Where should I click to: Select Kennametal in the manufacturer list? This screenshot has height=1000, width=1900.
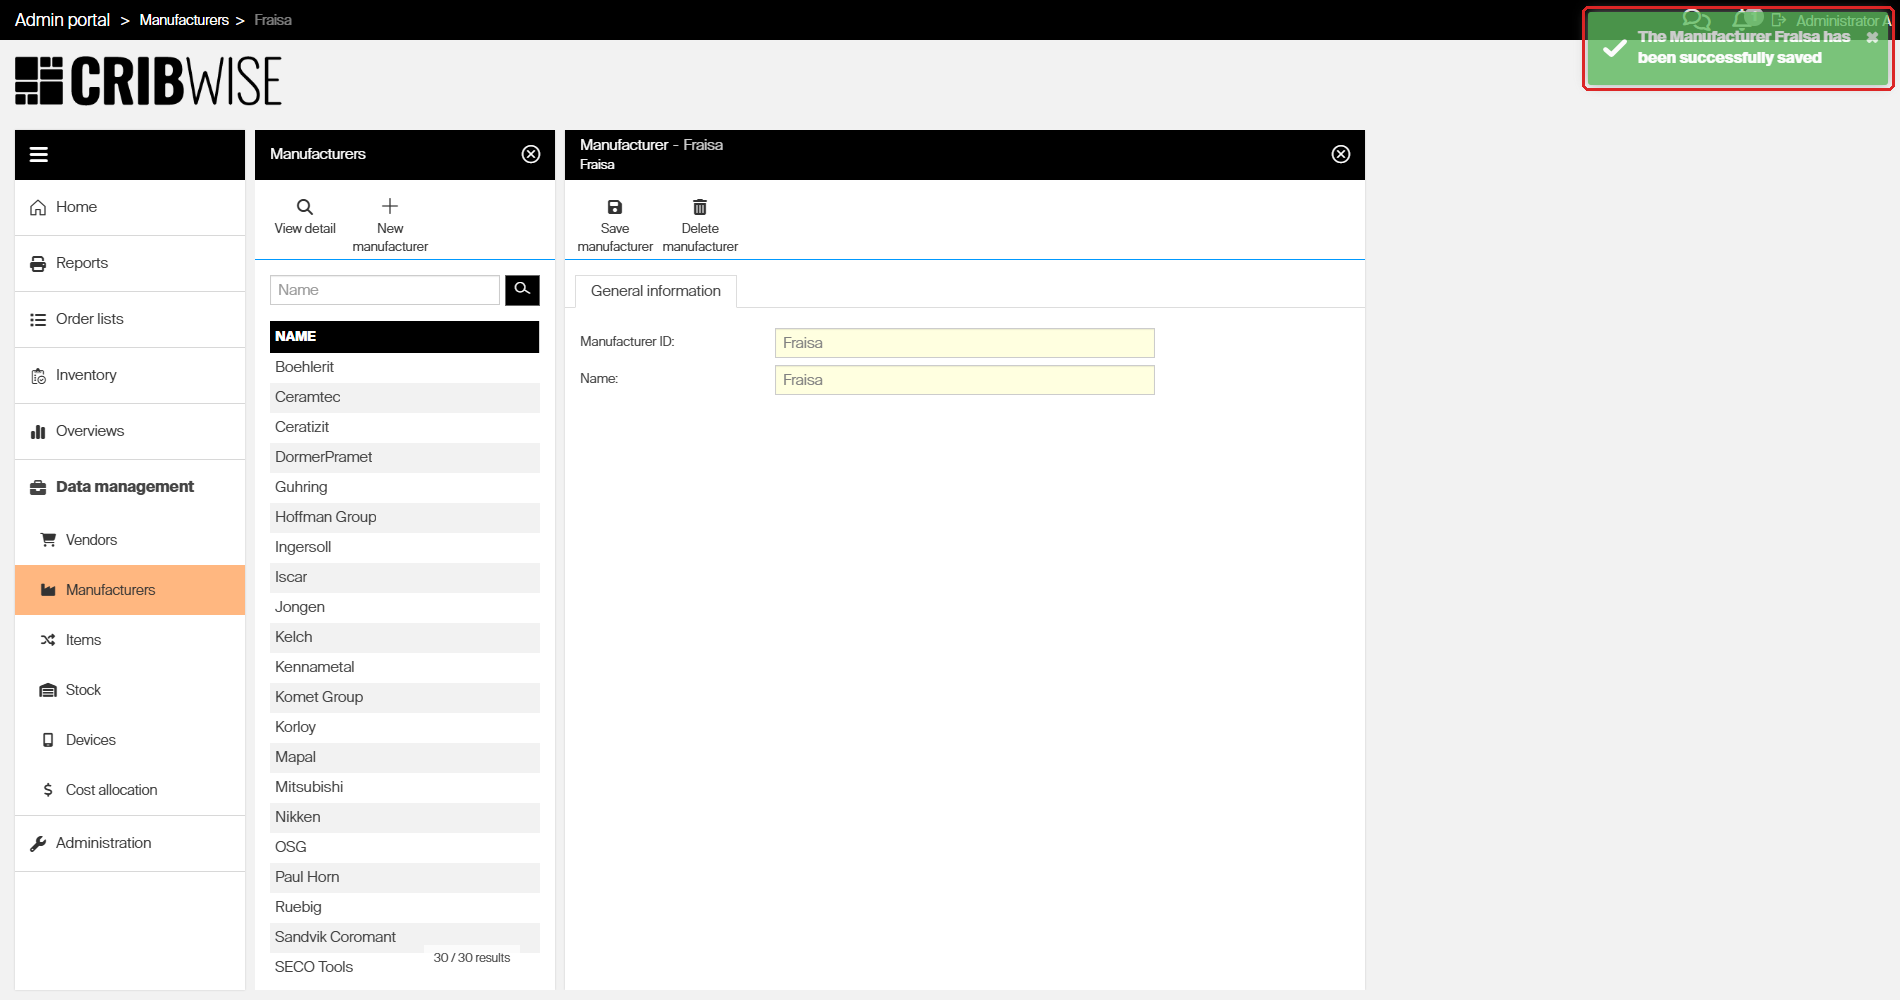click(x=404, y=668)
